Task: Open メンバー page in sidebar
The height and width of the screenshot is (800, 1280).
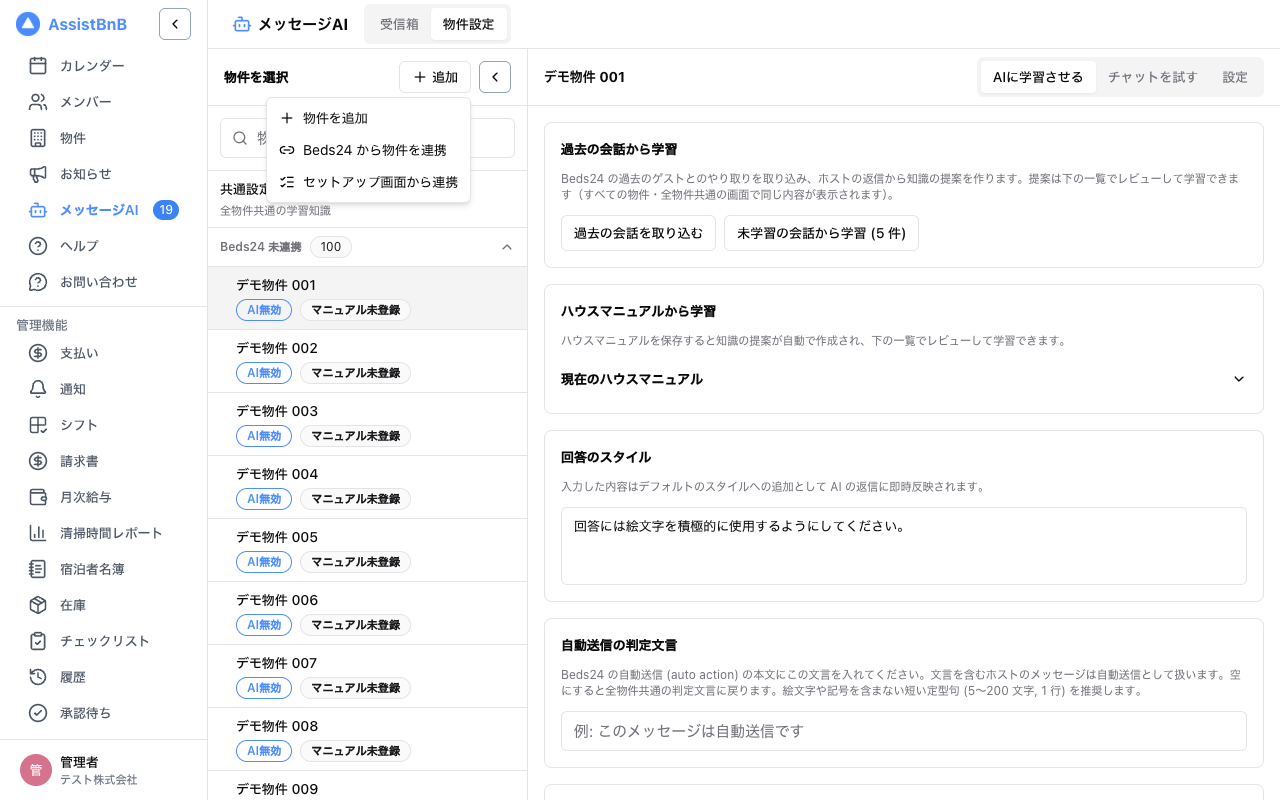Action: (104, 102)
